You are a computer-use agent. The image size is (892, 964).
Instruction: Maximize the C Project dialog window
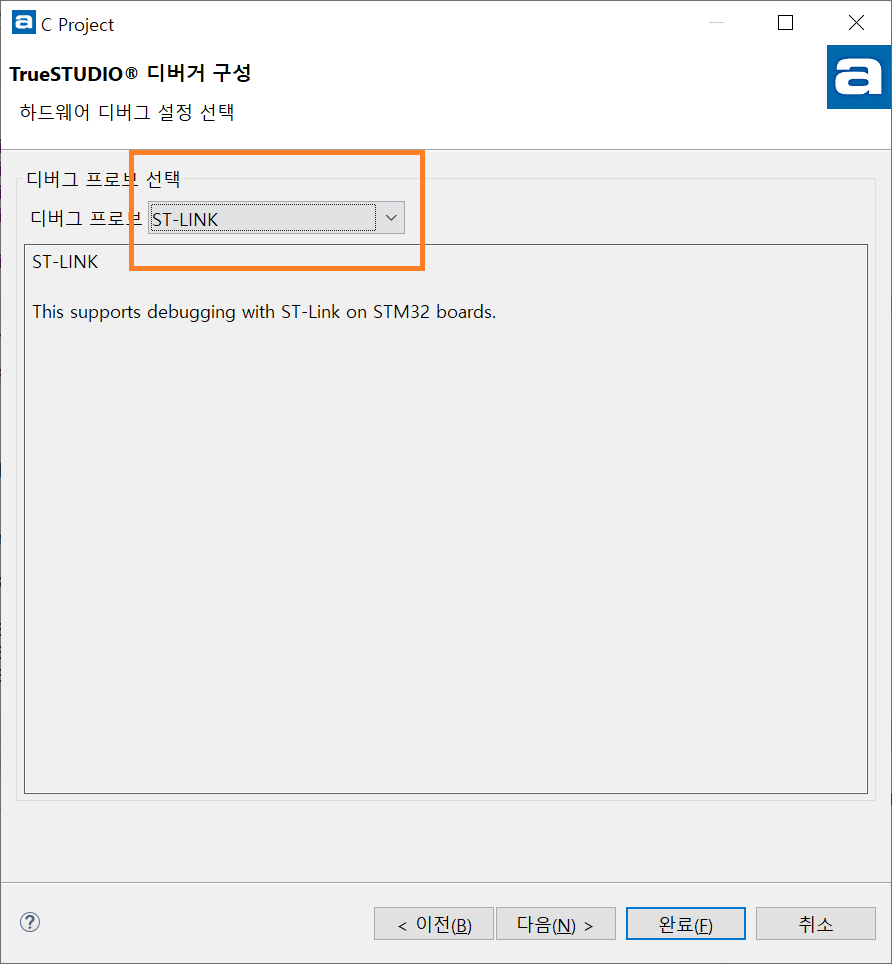pyautogui.click(x=785, y=23)
